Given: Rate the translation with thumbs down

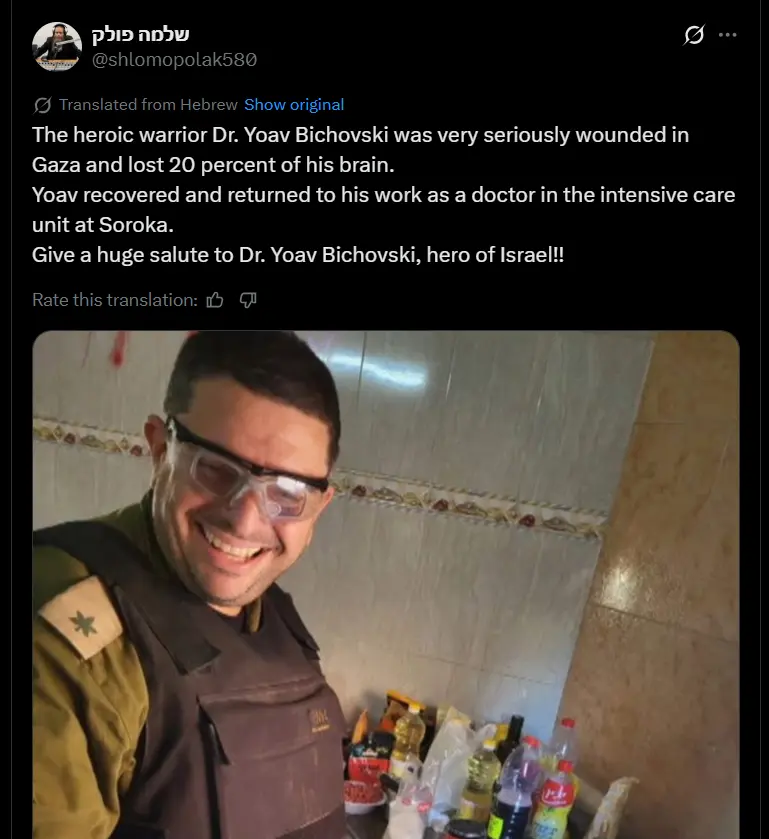Looking at the screenshot, I should tap(248, 300).
